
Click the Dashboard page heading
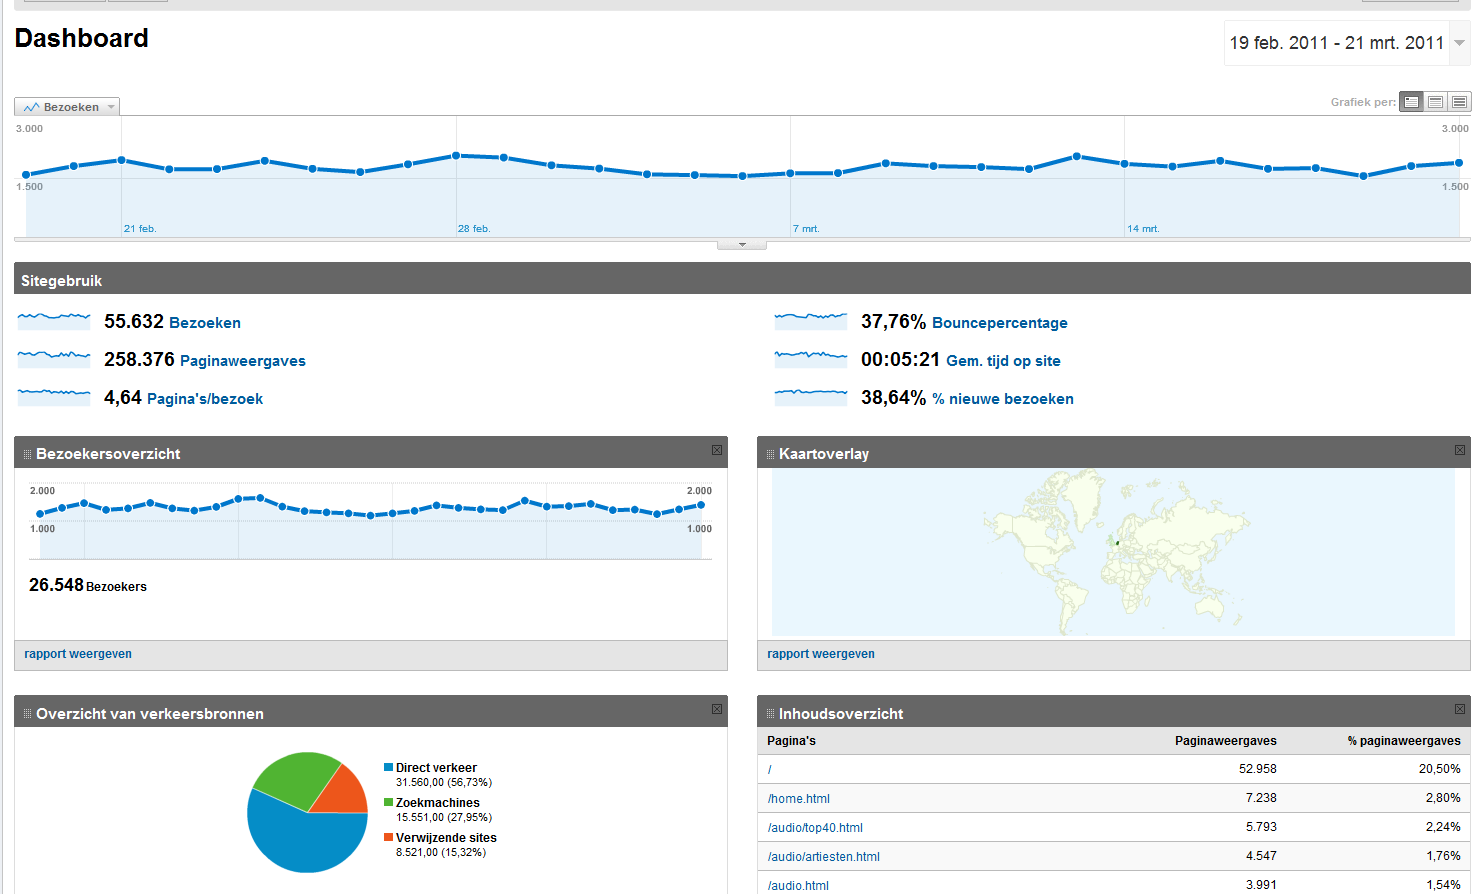coord(81,38)
